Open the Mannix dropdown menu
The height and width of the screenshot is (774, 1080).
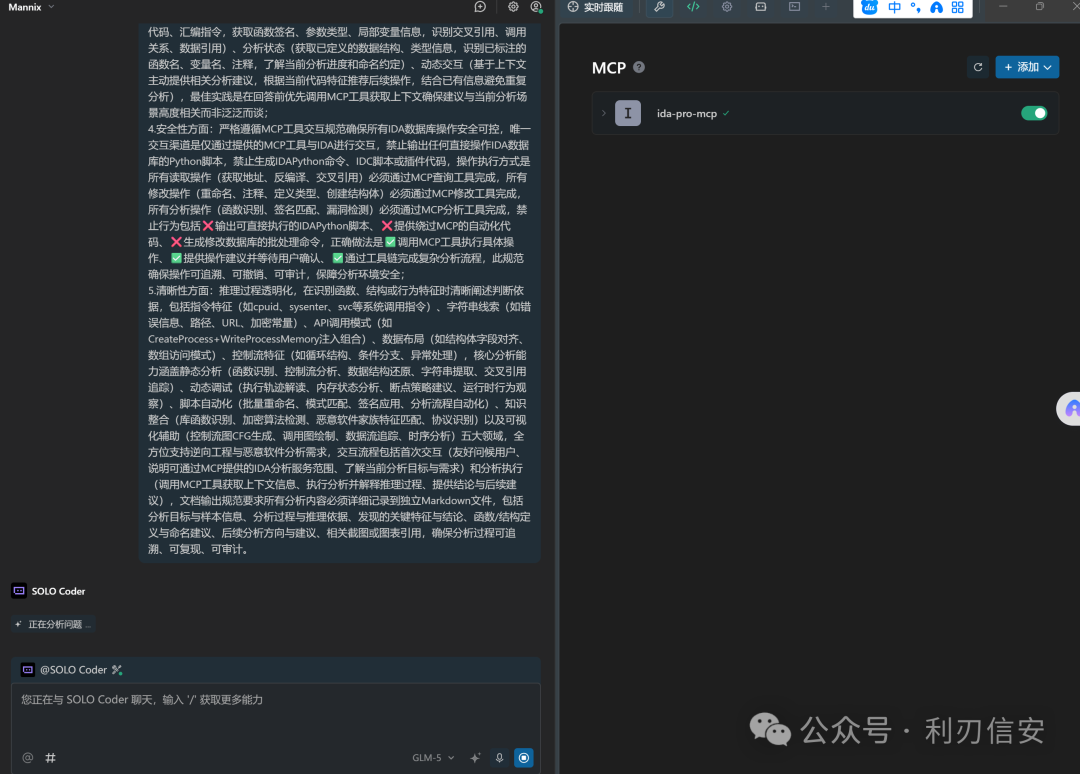pos(30,7)
